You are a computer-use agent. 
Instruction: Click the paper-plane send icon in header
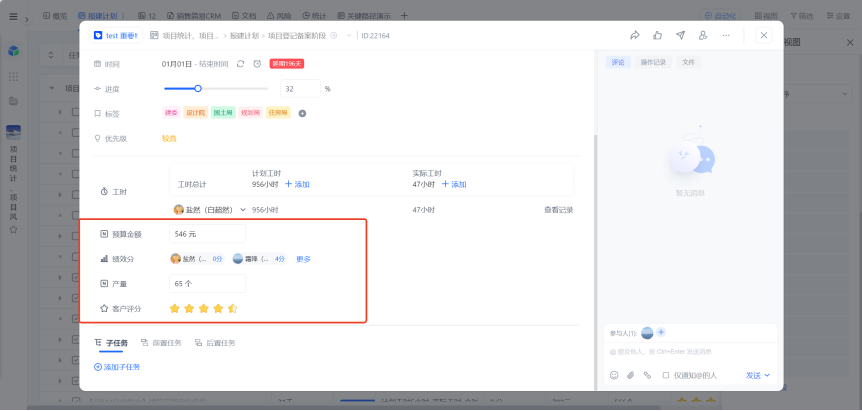pos(681,35)
